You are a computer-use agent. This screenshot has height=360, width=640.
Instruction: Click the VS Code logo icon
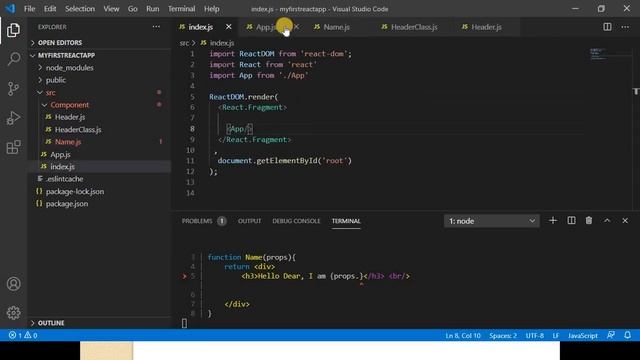(10, 9)
